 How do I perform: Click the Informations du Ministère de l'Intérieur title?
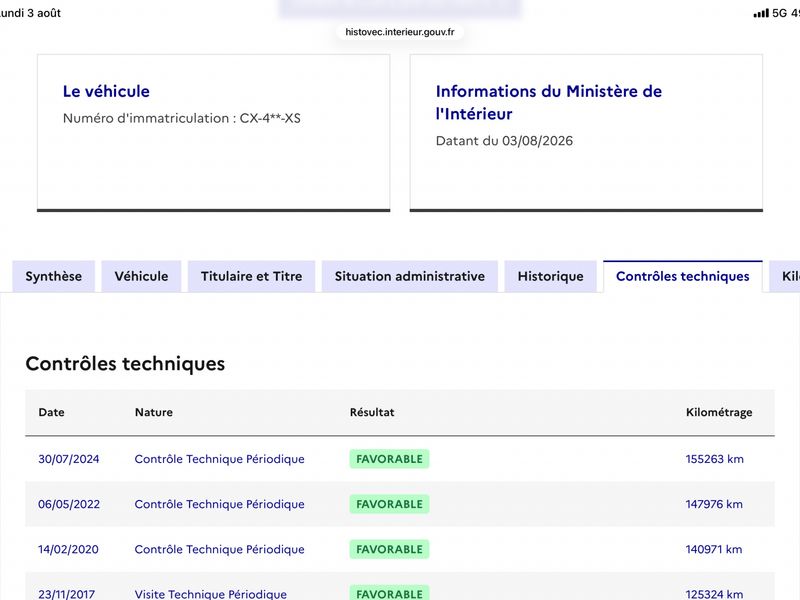(548, 103)
